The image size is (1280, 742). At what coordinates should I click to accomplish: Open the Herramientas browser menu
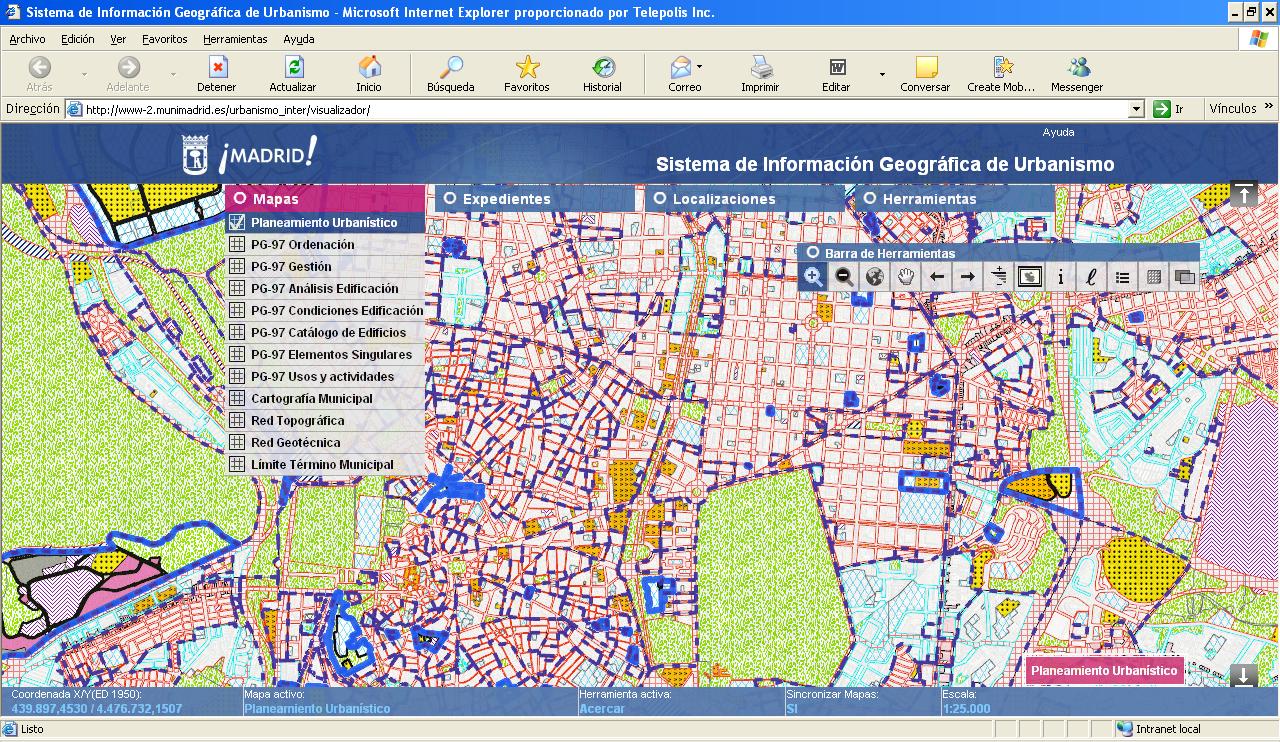click(235, 39)
